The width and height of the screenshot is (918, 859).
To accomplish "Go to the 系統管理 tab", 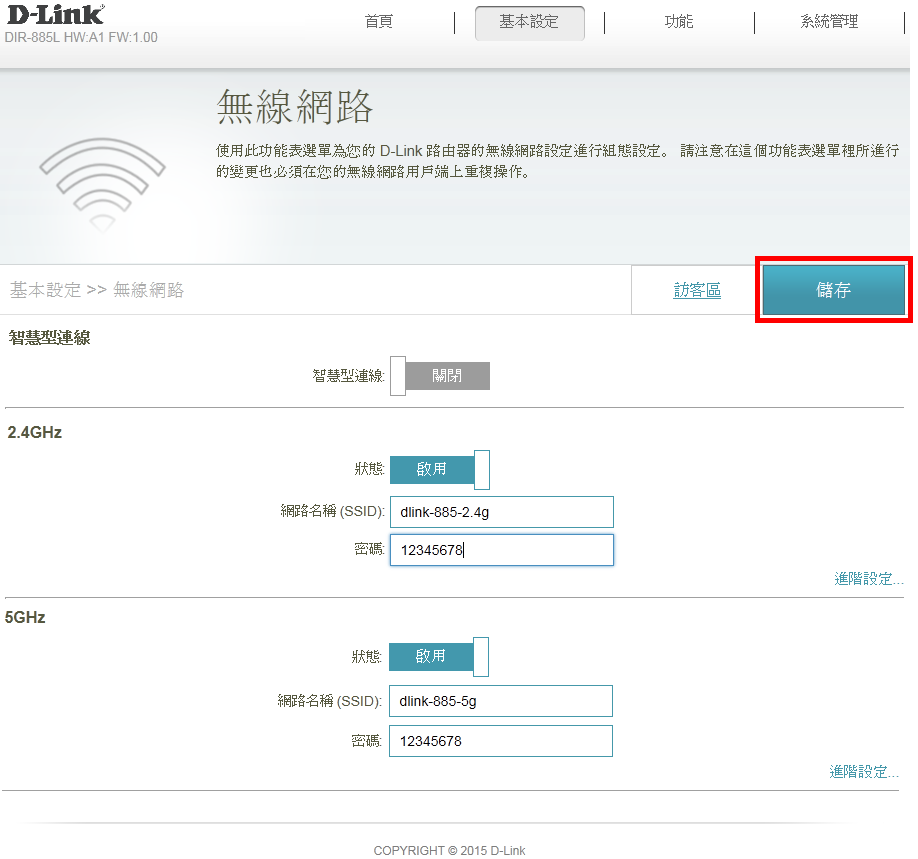I will point(828,22).
